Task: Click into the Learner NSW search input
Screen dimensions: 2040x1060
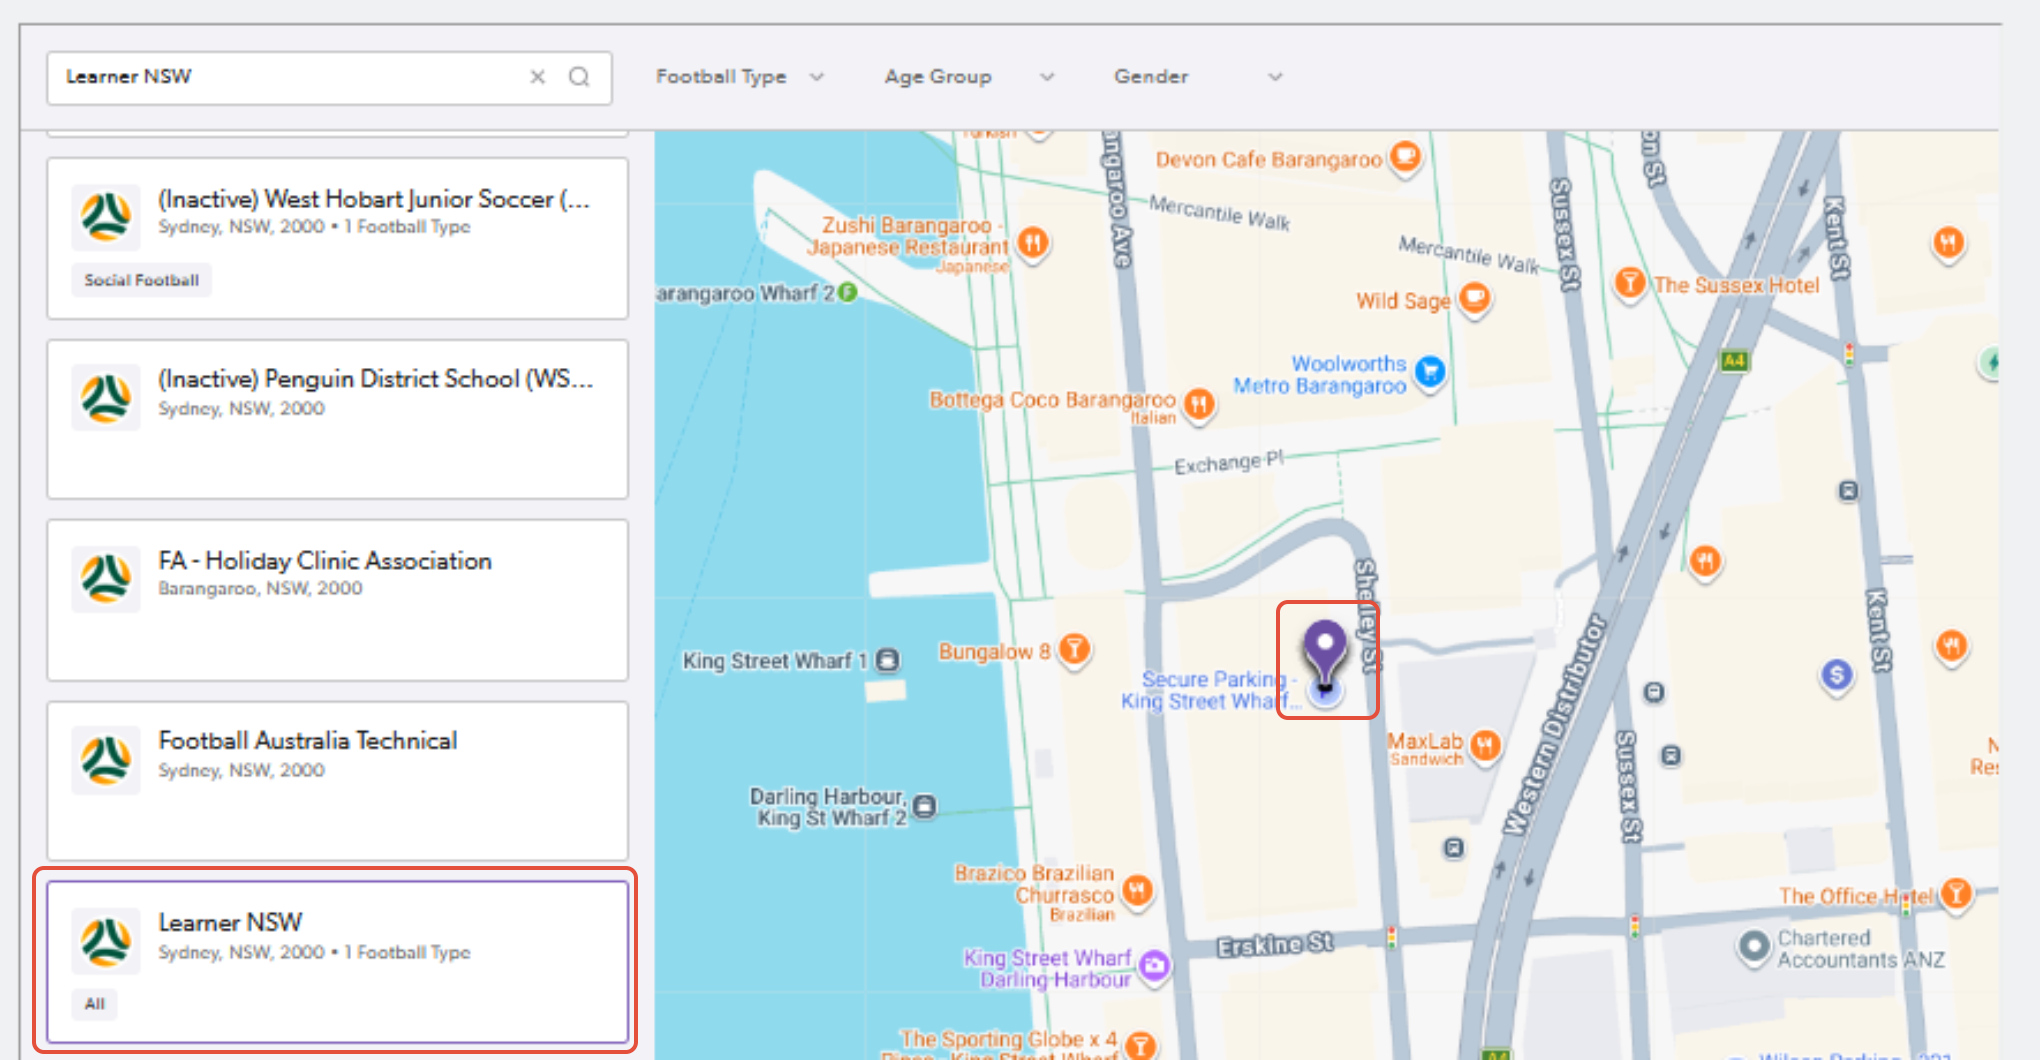Action: tap(290, 77)
